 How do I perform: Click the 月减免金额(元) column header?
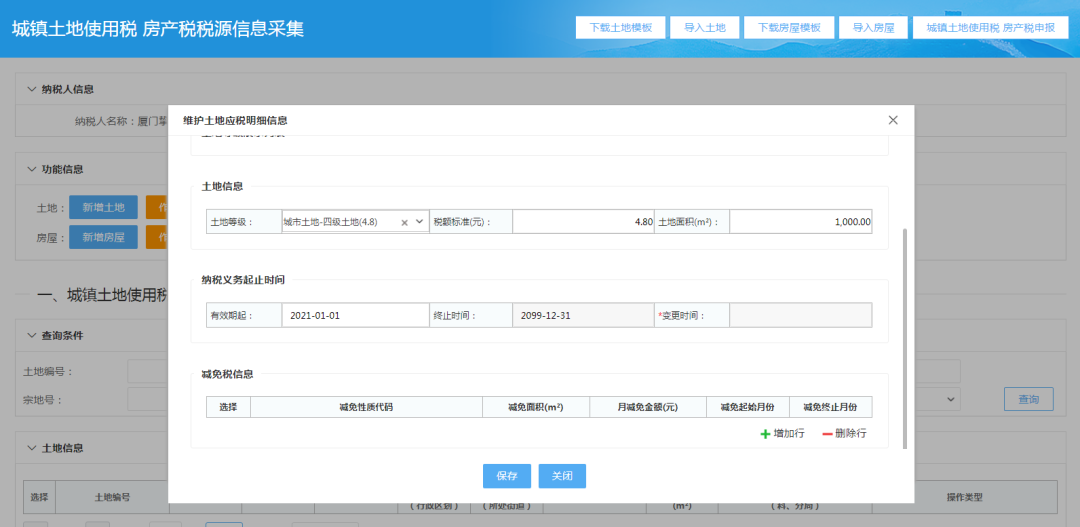point(648,407)
